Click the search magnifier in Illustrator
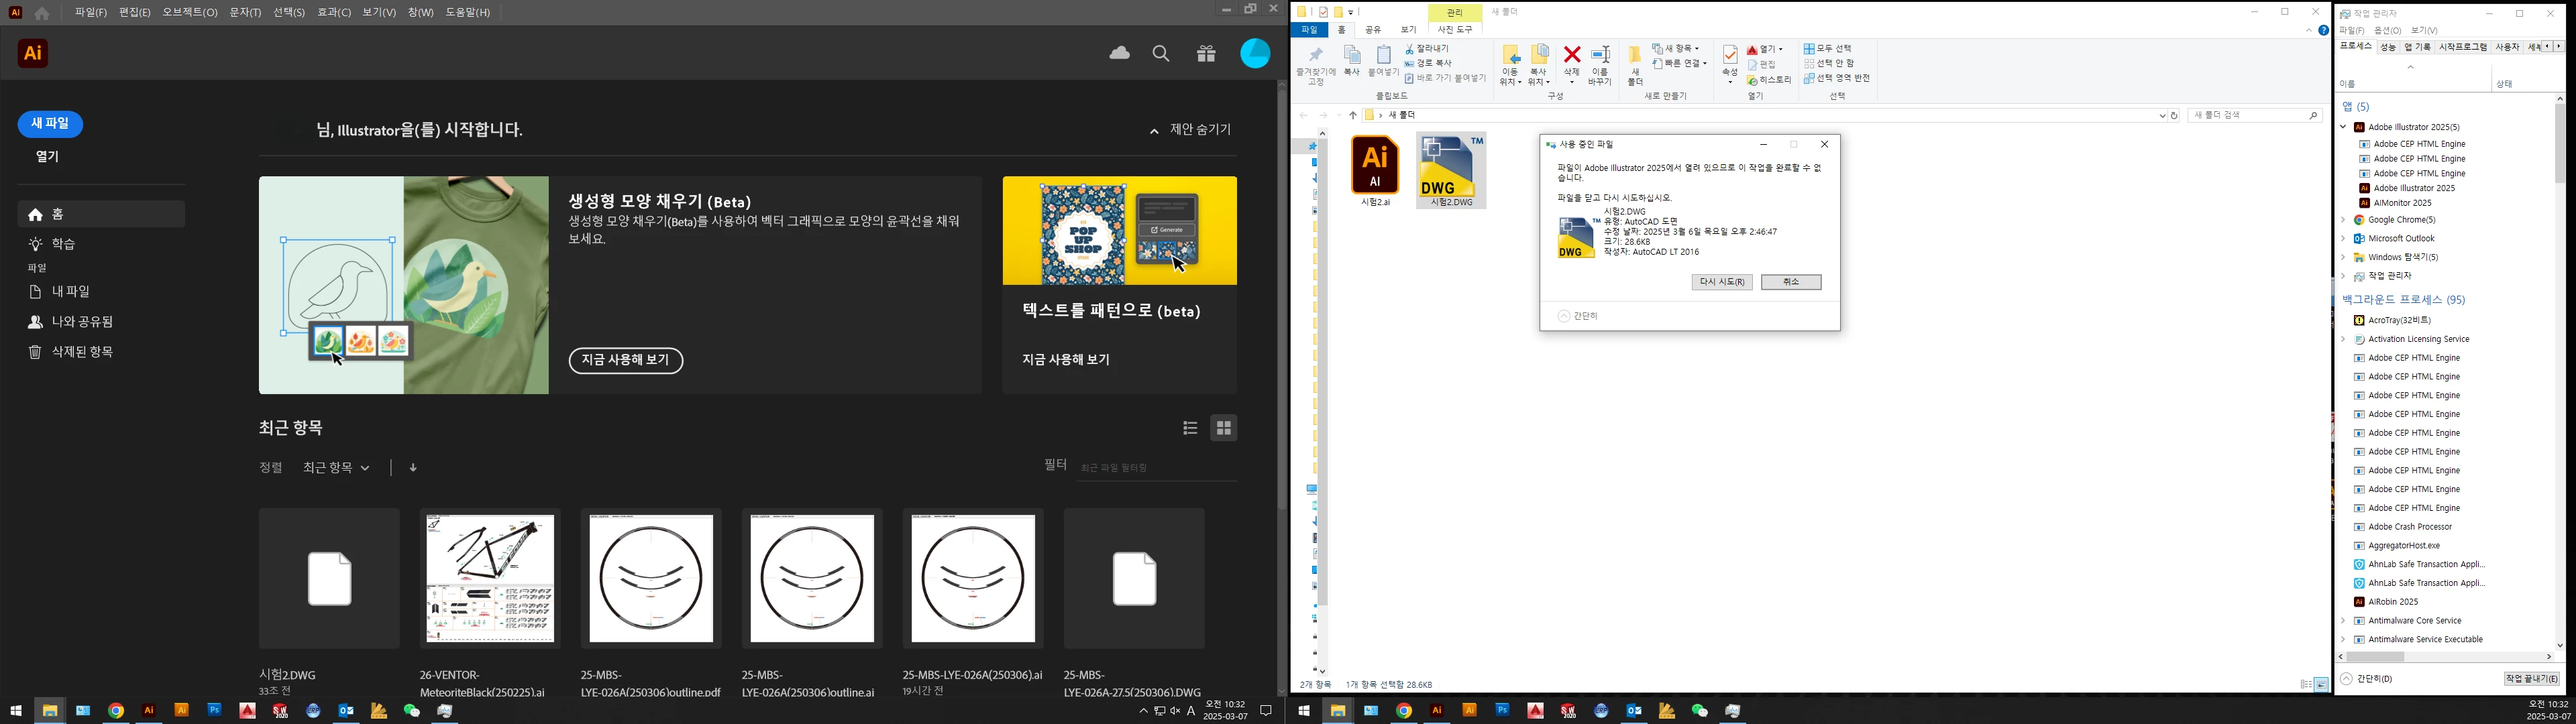 coord(1161,54)
